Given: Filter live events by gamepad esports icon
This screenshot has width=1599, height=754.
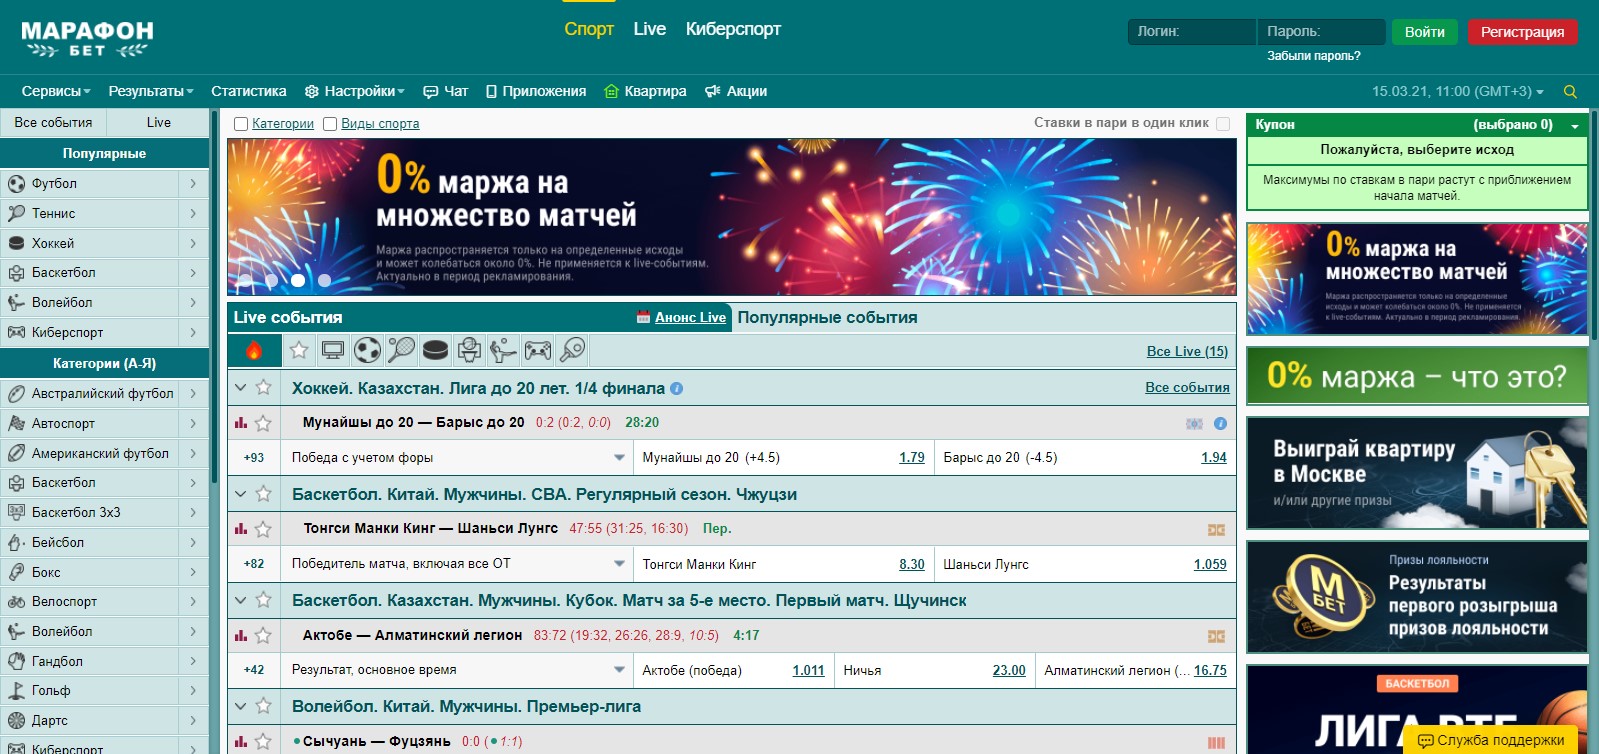Looking at the screenshot, I should (x=538, y=350).
